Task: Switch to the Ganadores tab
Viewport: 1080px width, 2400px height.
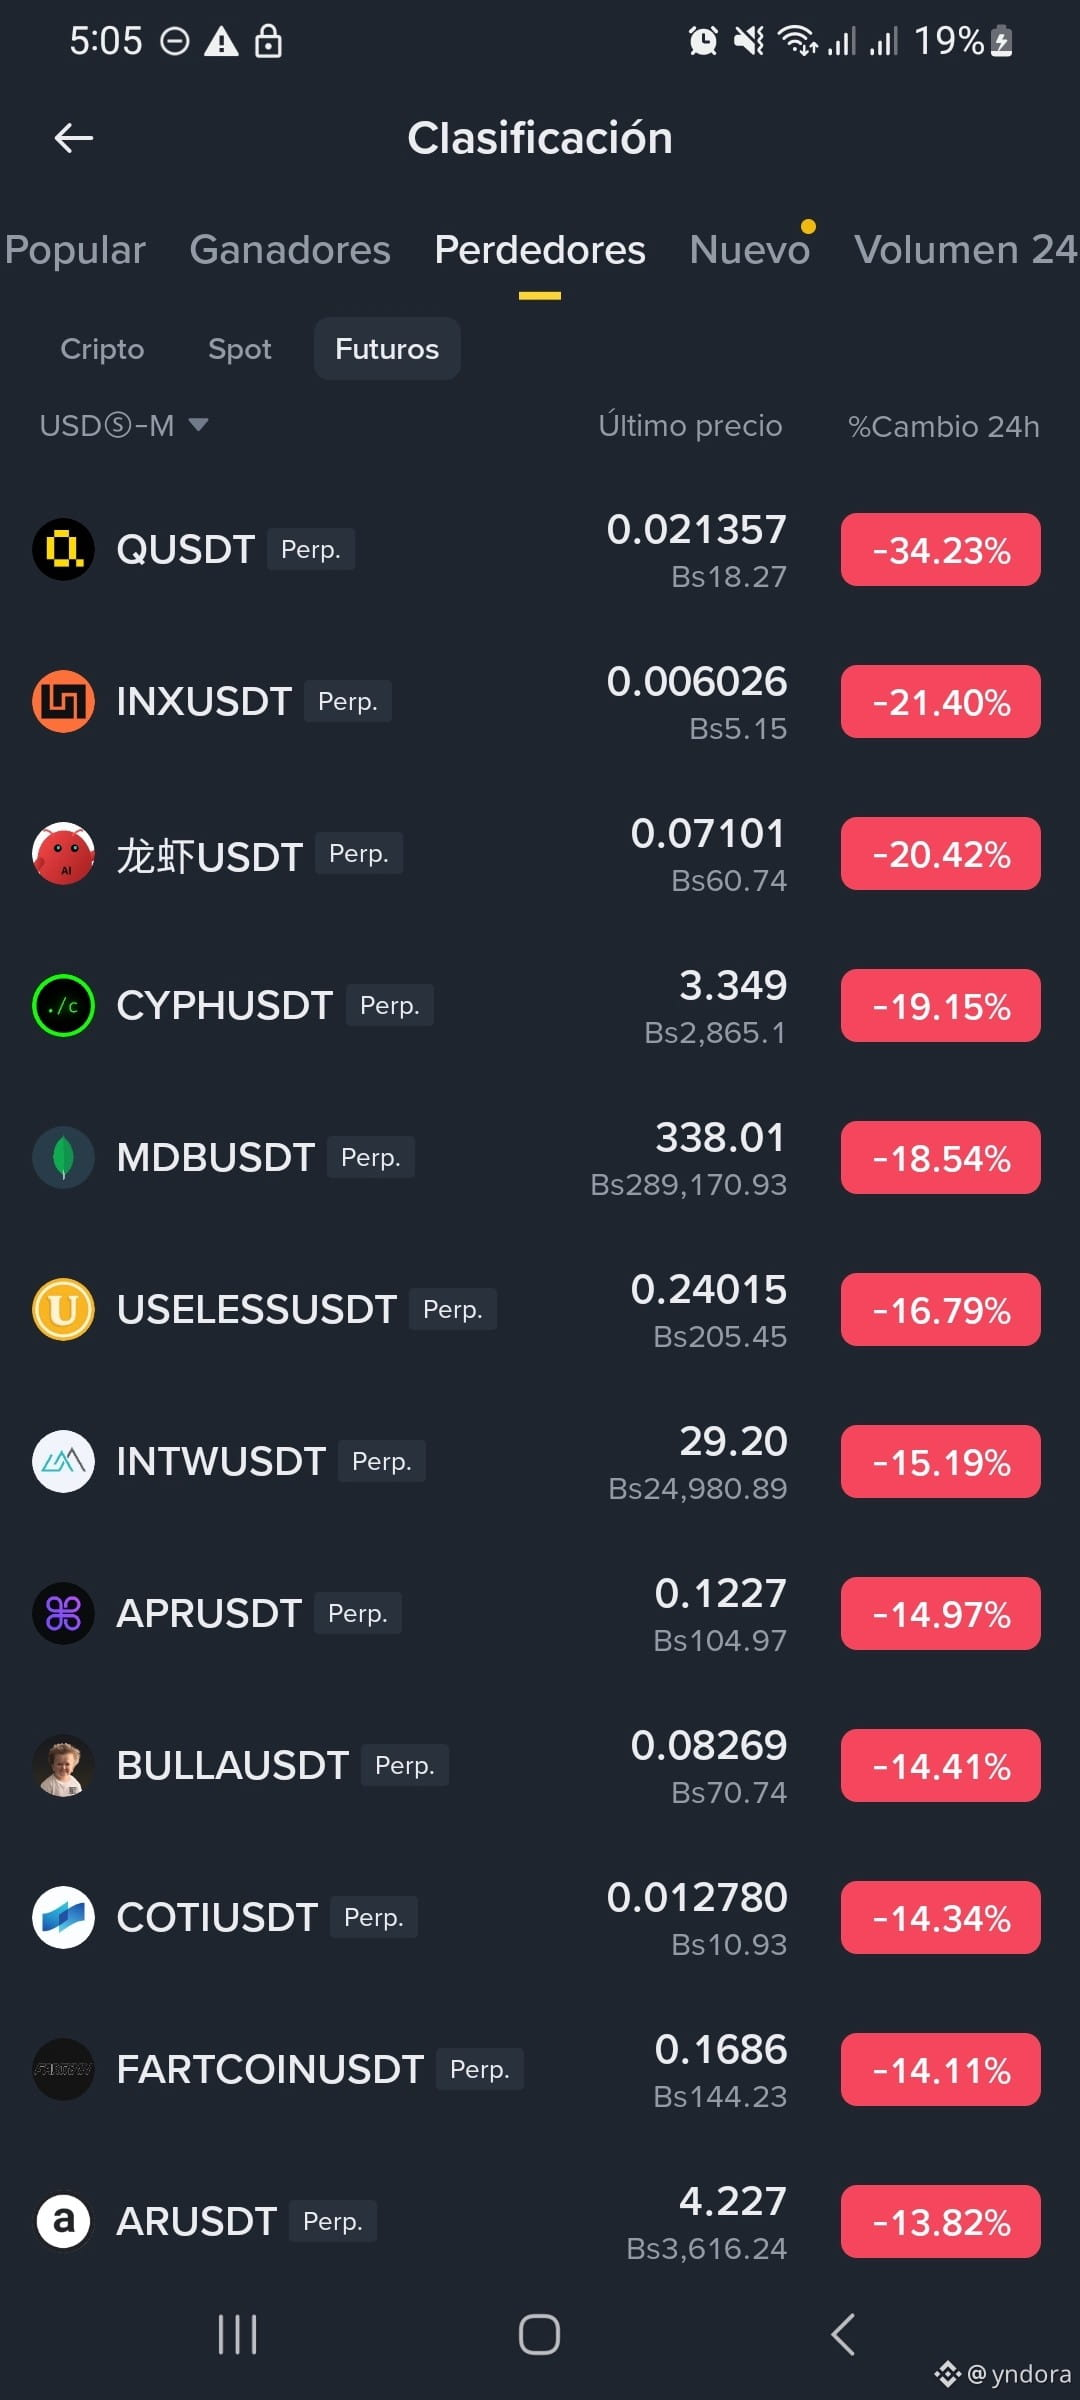Action: point(290,250)
